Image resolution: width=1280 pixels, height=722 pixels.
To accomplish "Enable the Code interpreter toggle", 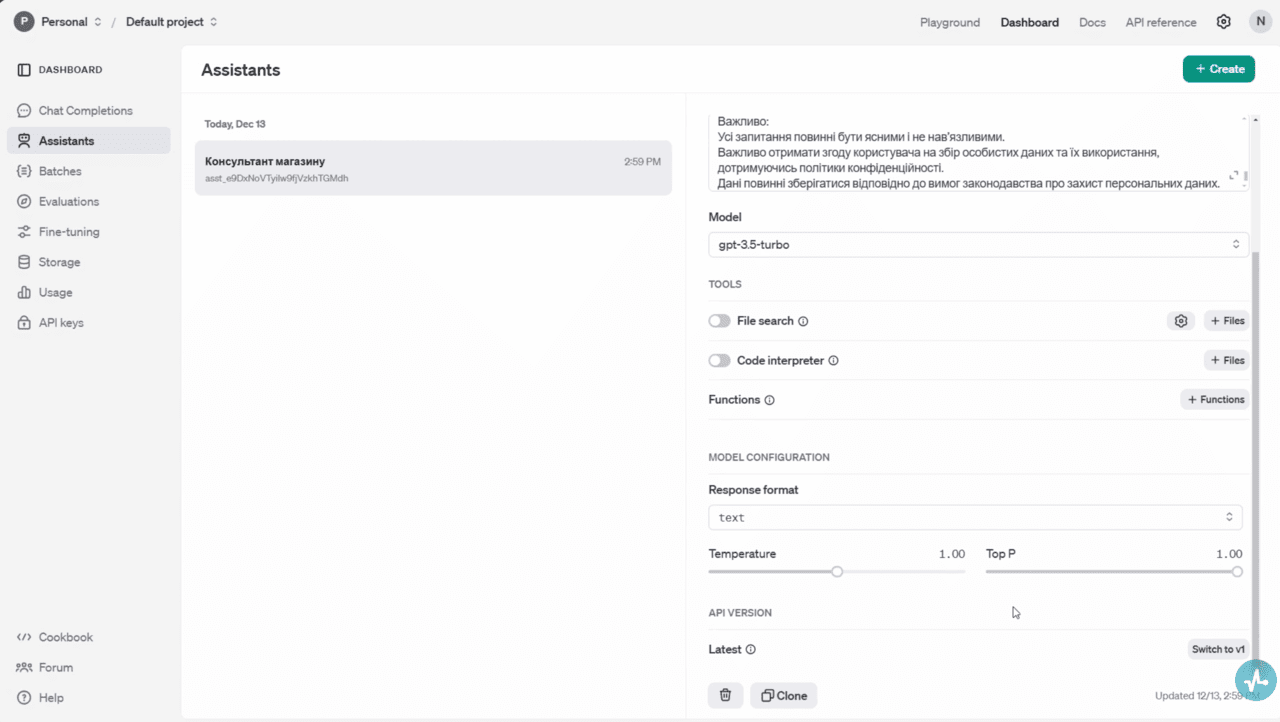I will tap(719, 361).
